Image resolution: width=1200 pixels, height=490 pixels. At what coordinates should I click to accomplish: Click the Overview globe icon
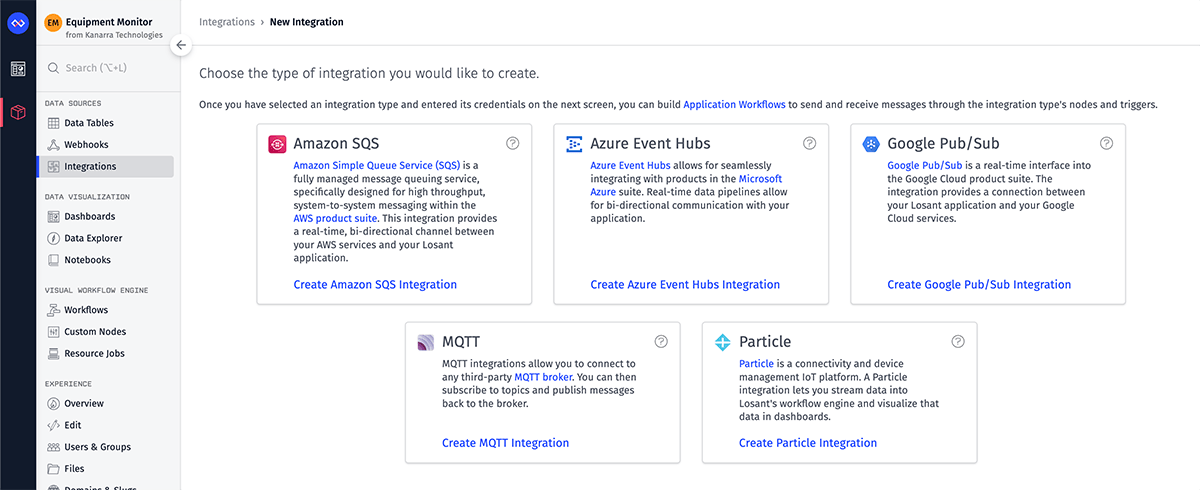[x=54, y=403]
